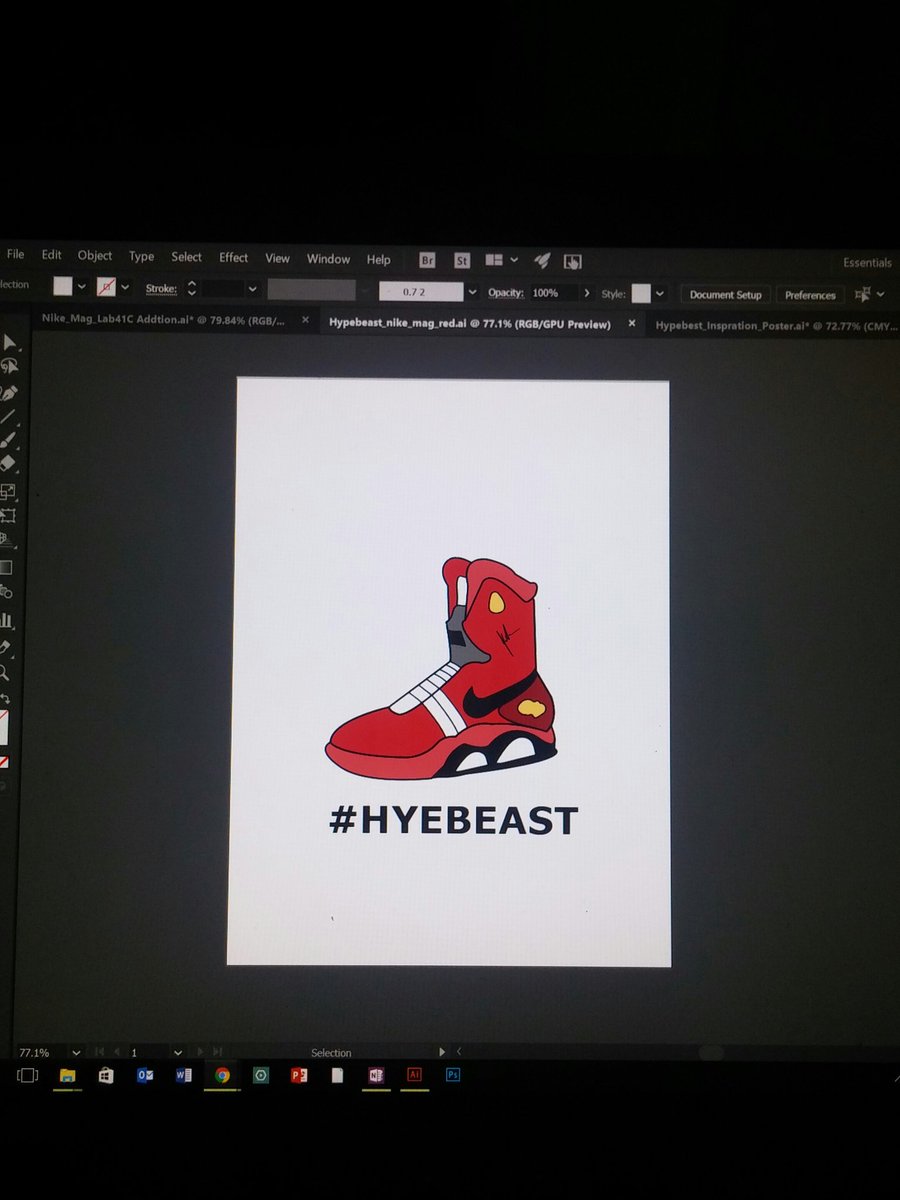Viewport: 900px width, 1200px height.
Task: Click the Stroke panel link
Action: (x=161, y=289)
